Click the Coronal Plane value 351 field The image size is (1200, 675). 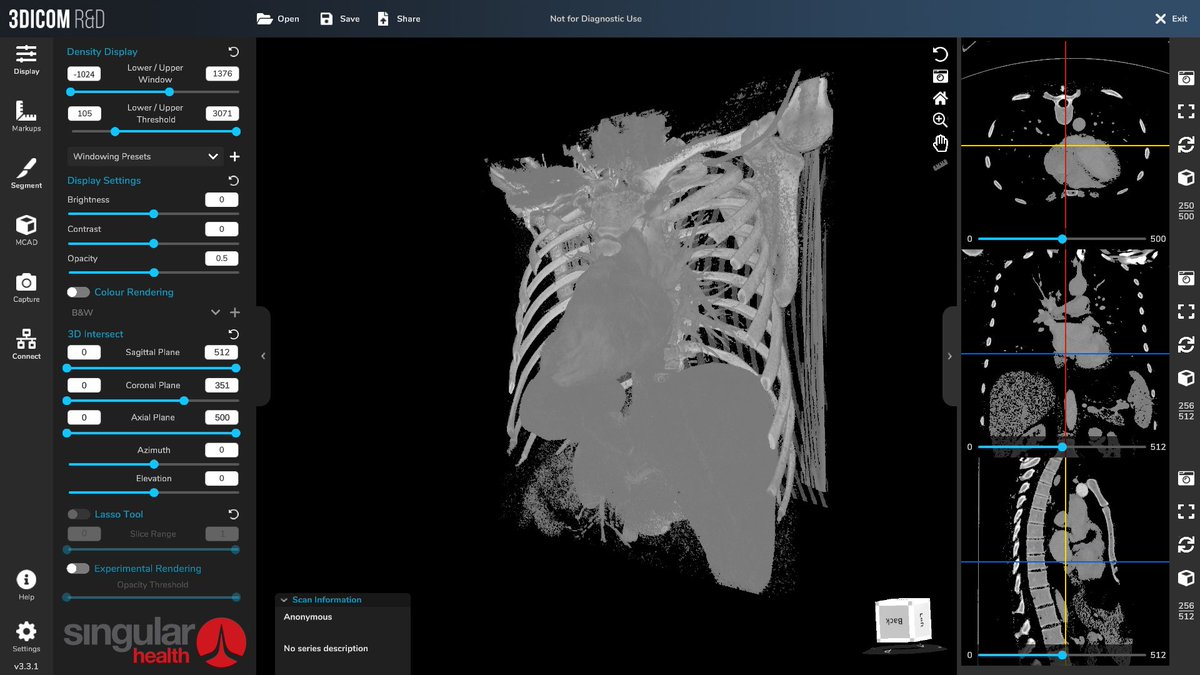222,385
